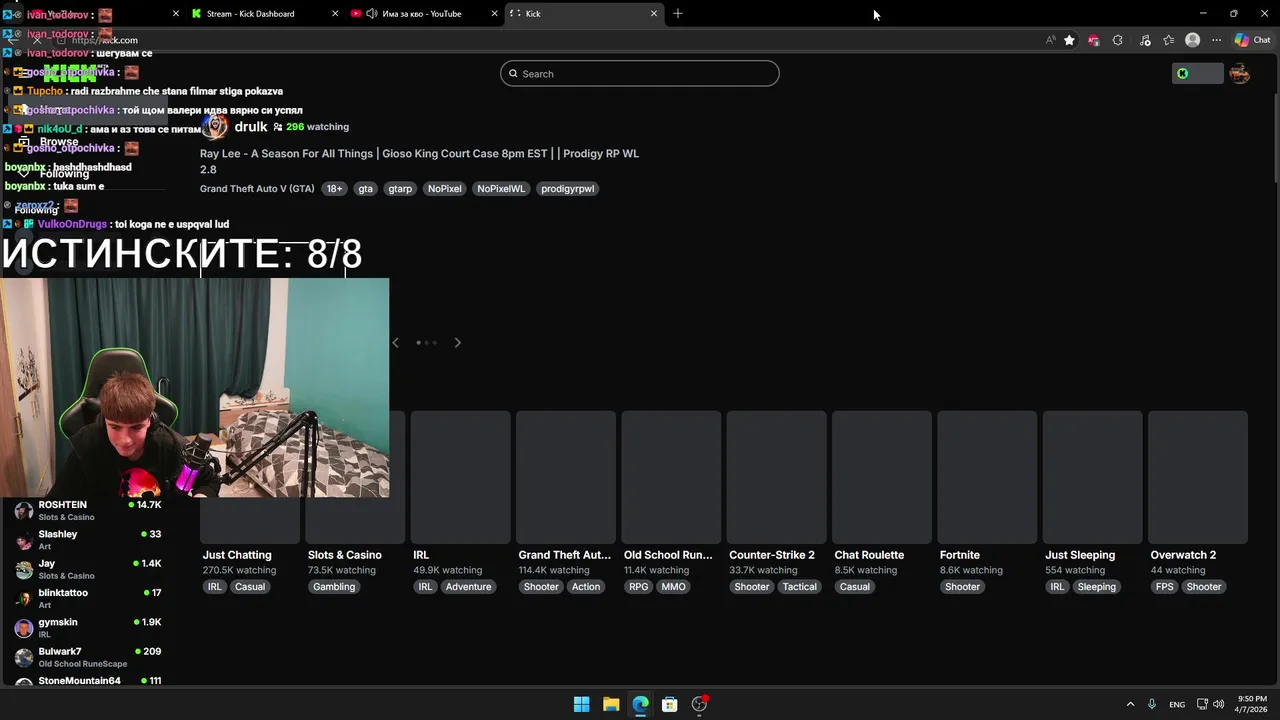Open Bulwark7 channel in sidebar
The height and width of the screenshot is (720, 1280).
pos(88,657)
